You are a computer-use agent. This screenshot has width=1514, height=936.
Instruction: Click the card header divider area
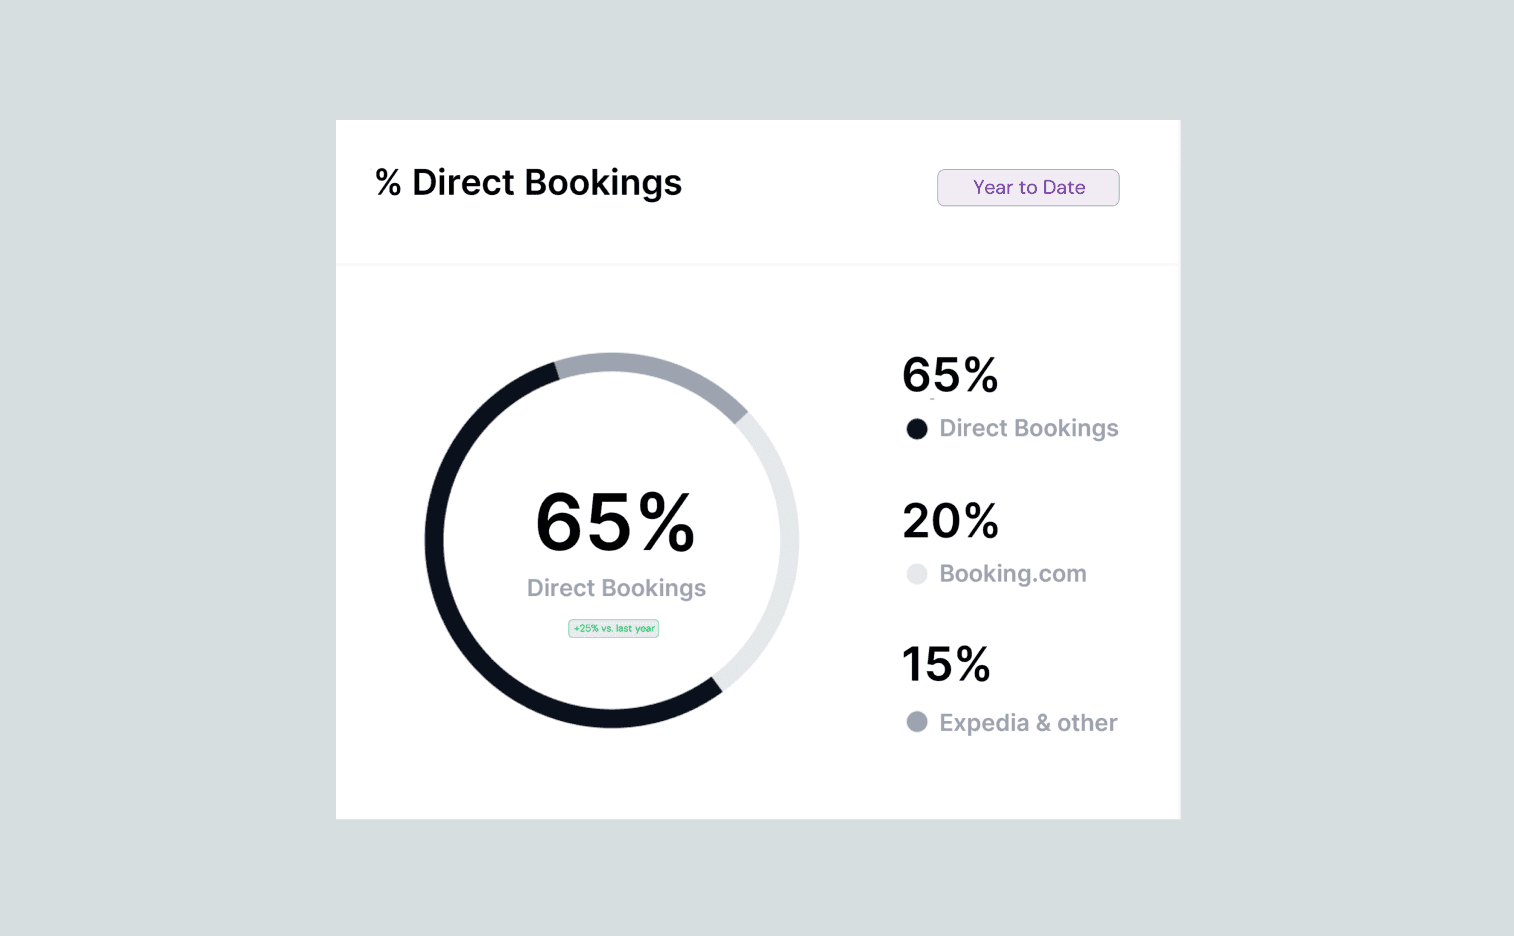758,264
